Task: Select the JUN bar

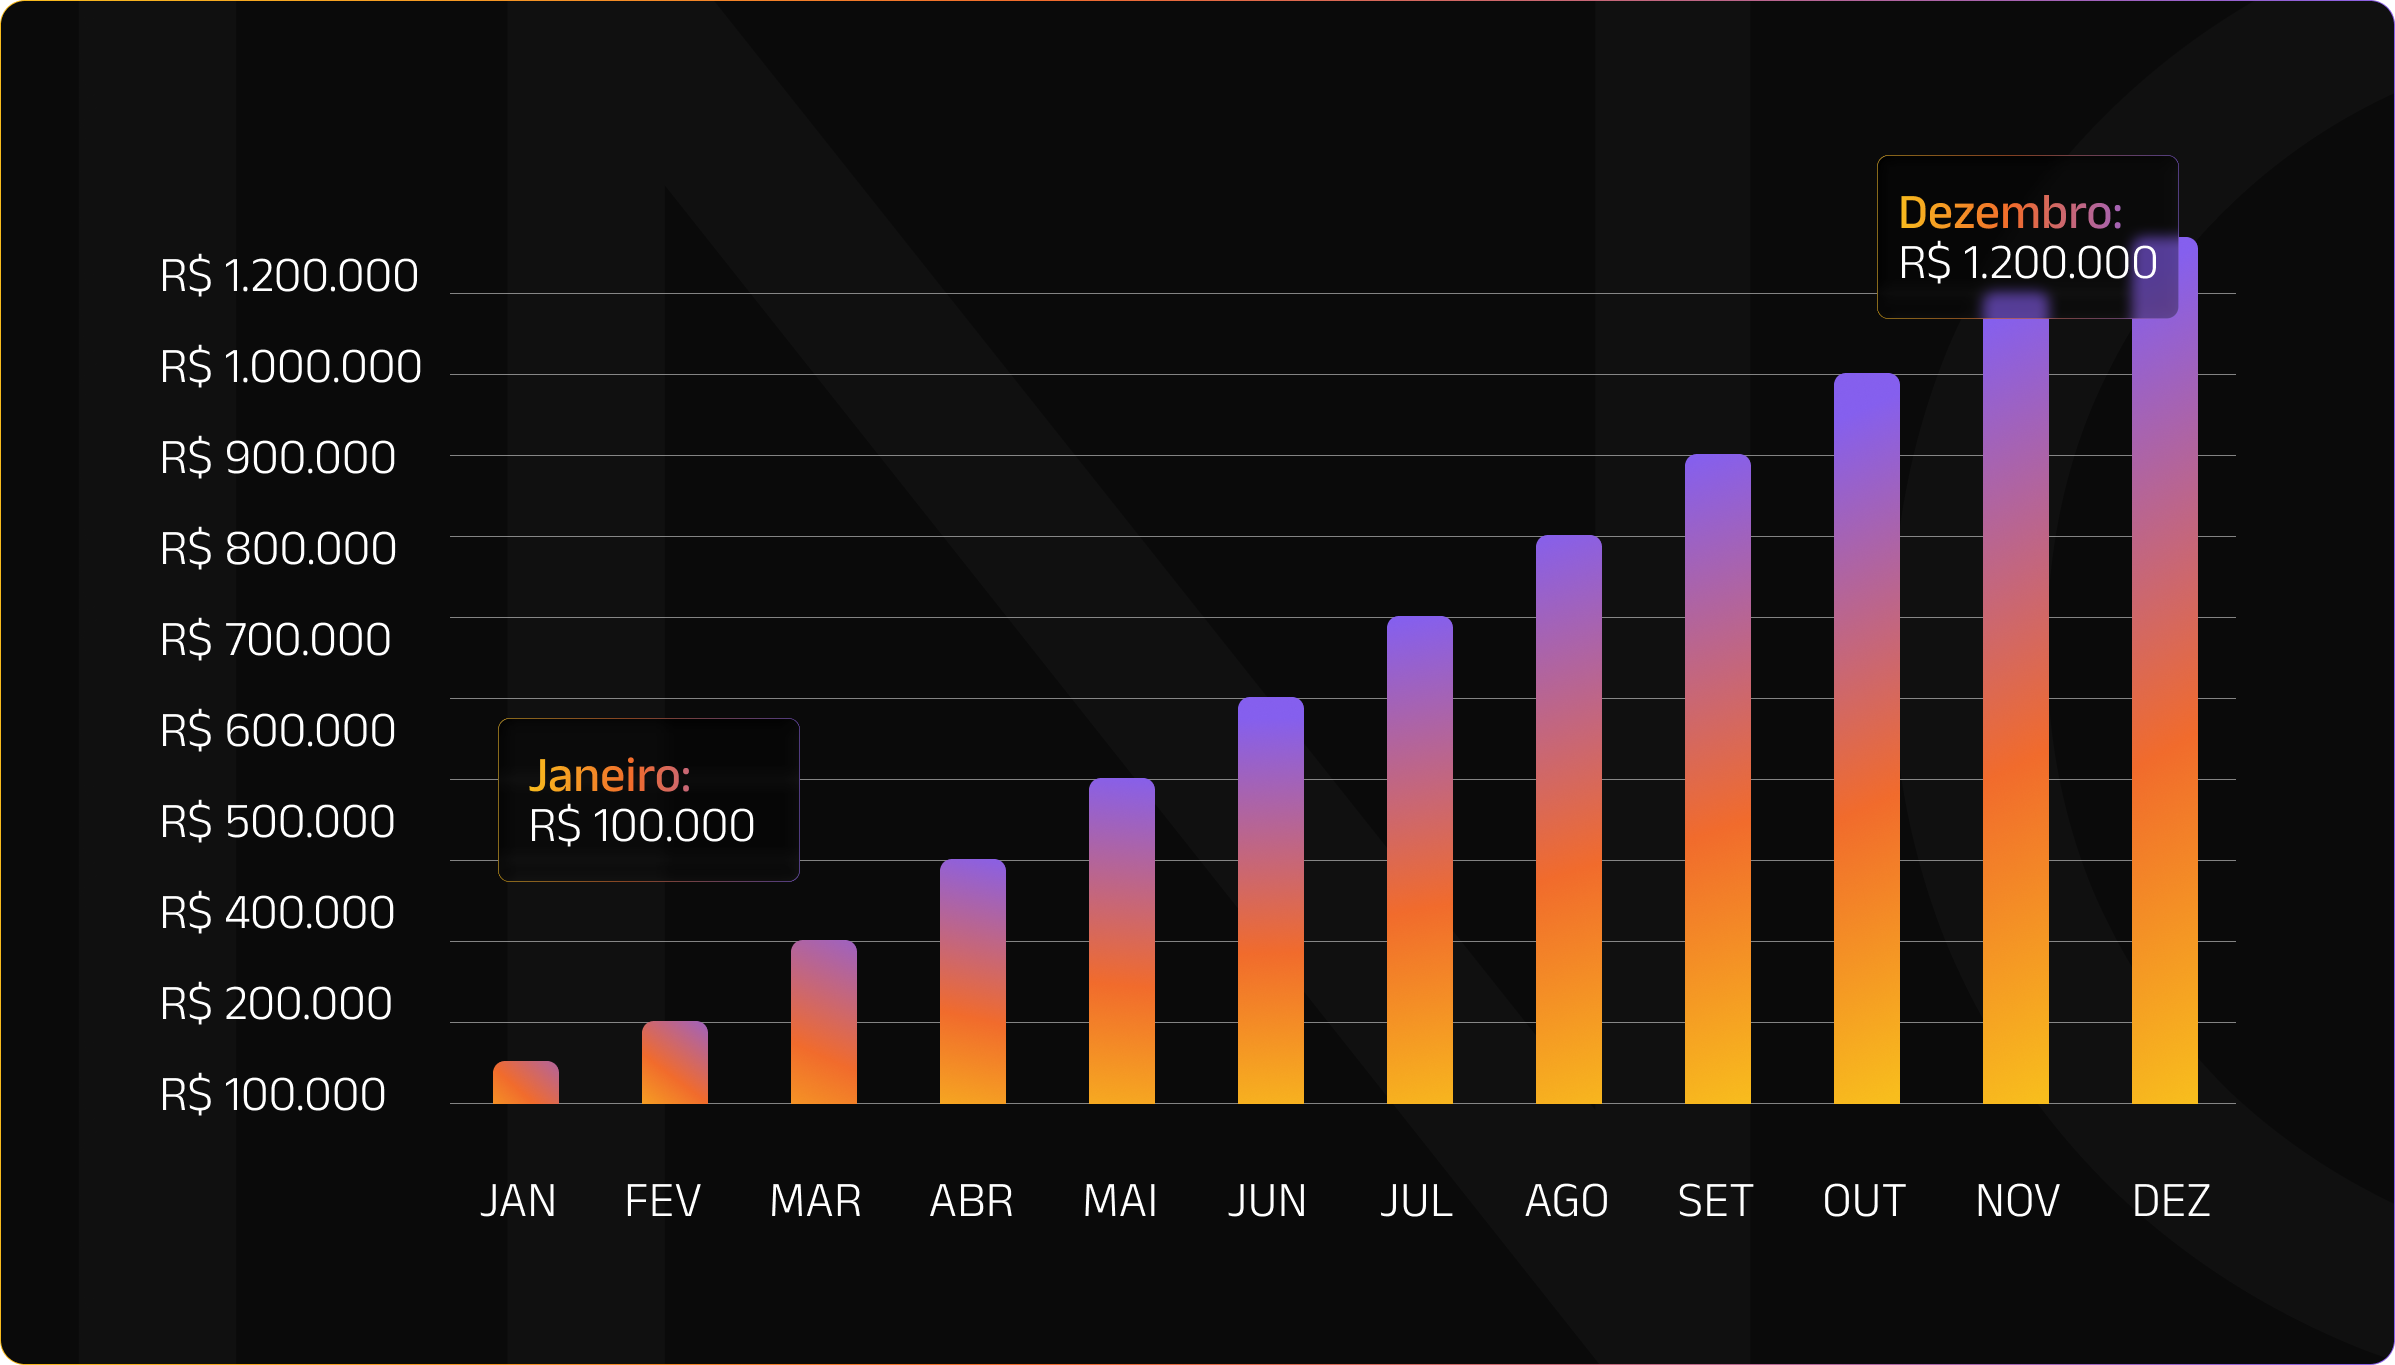Action: tap(1270, 900)
